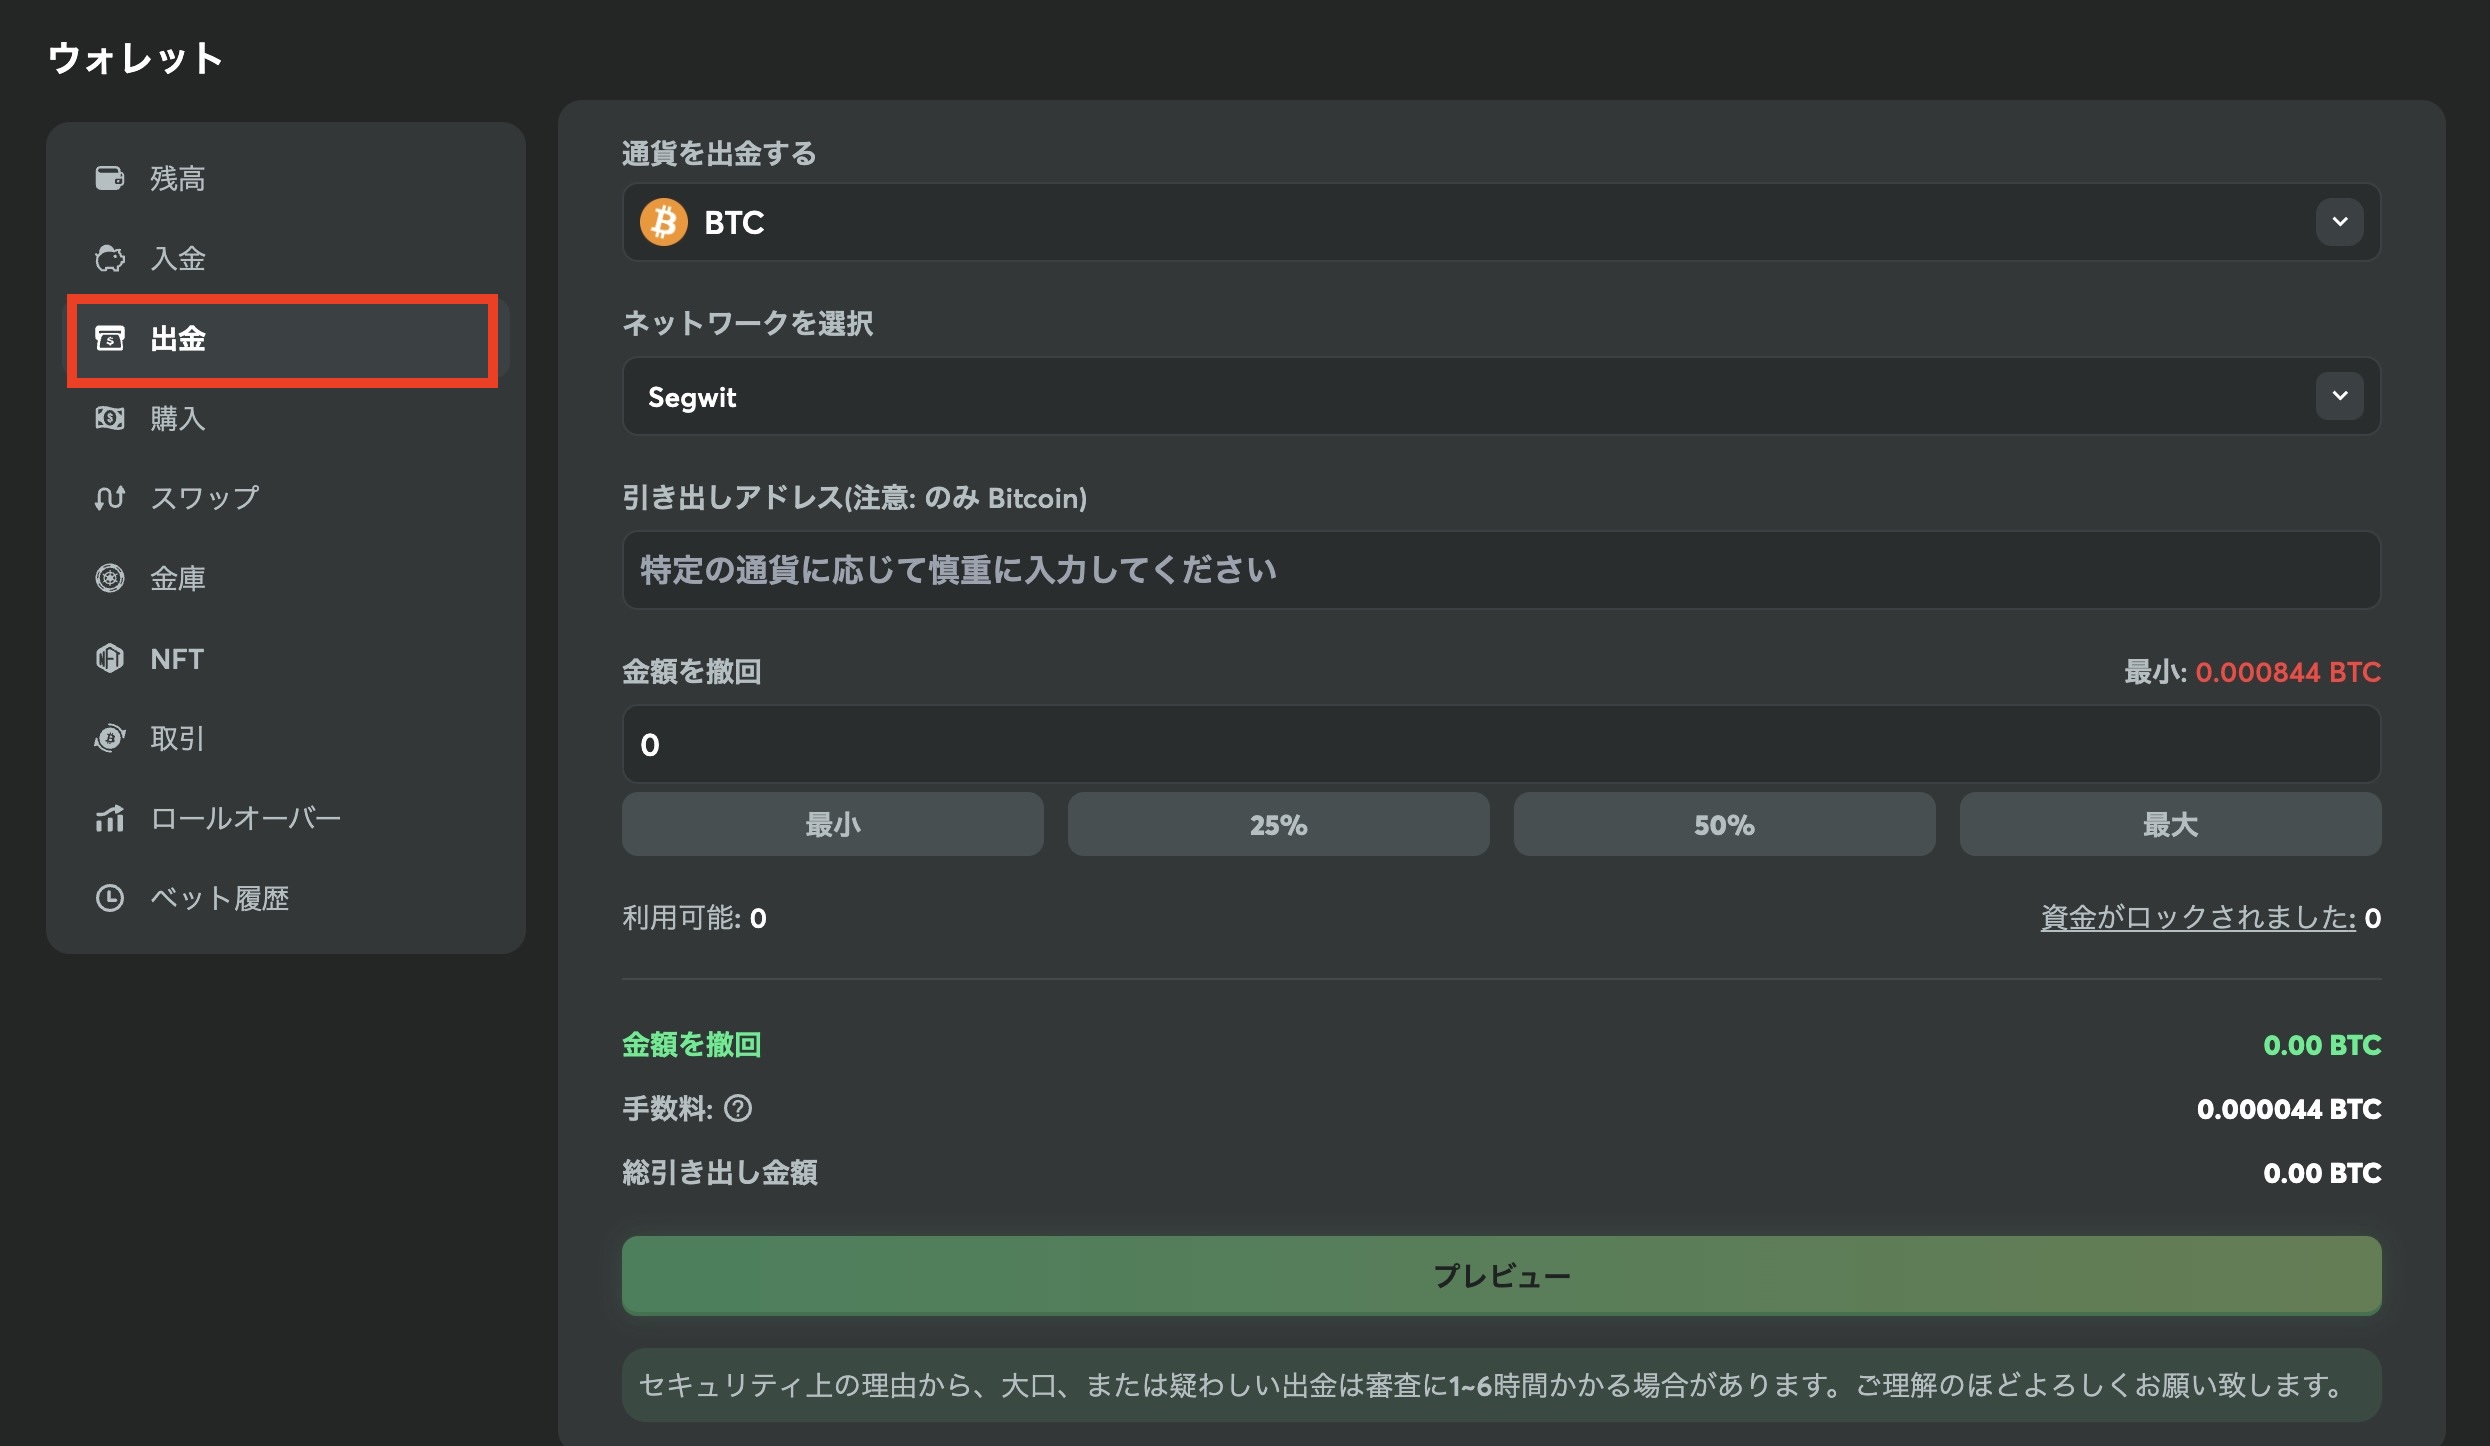Open the 金庫 vault section
Screen dimensions: 2490x1446
[x=286, y=578]
